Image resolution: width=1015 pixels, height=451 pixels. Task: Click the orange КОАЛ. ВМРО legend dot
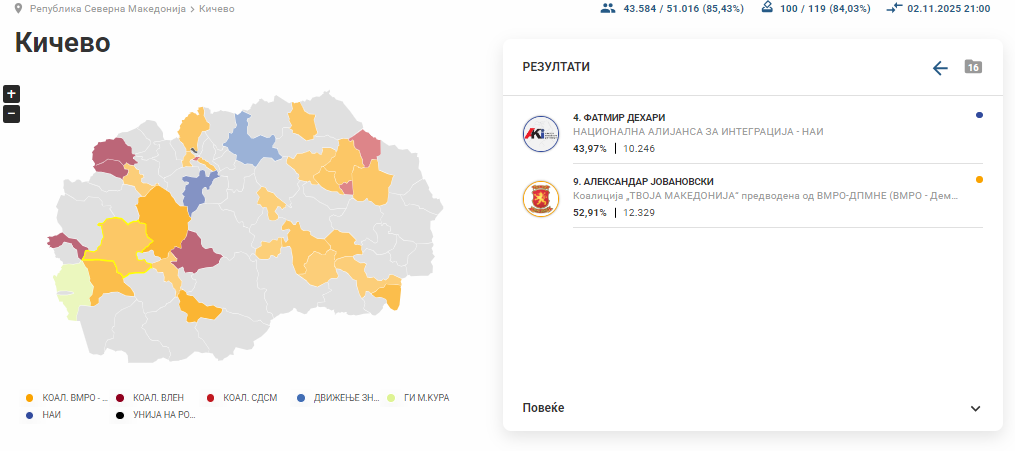click(30, 398)
